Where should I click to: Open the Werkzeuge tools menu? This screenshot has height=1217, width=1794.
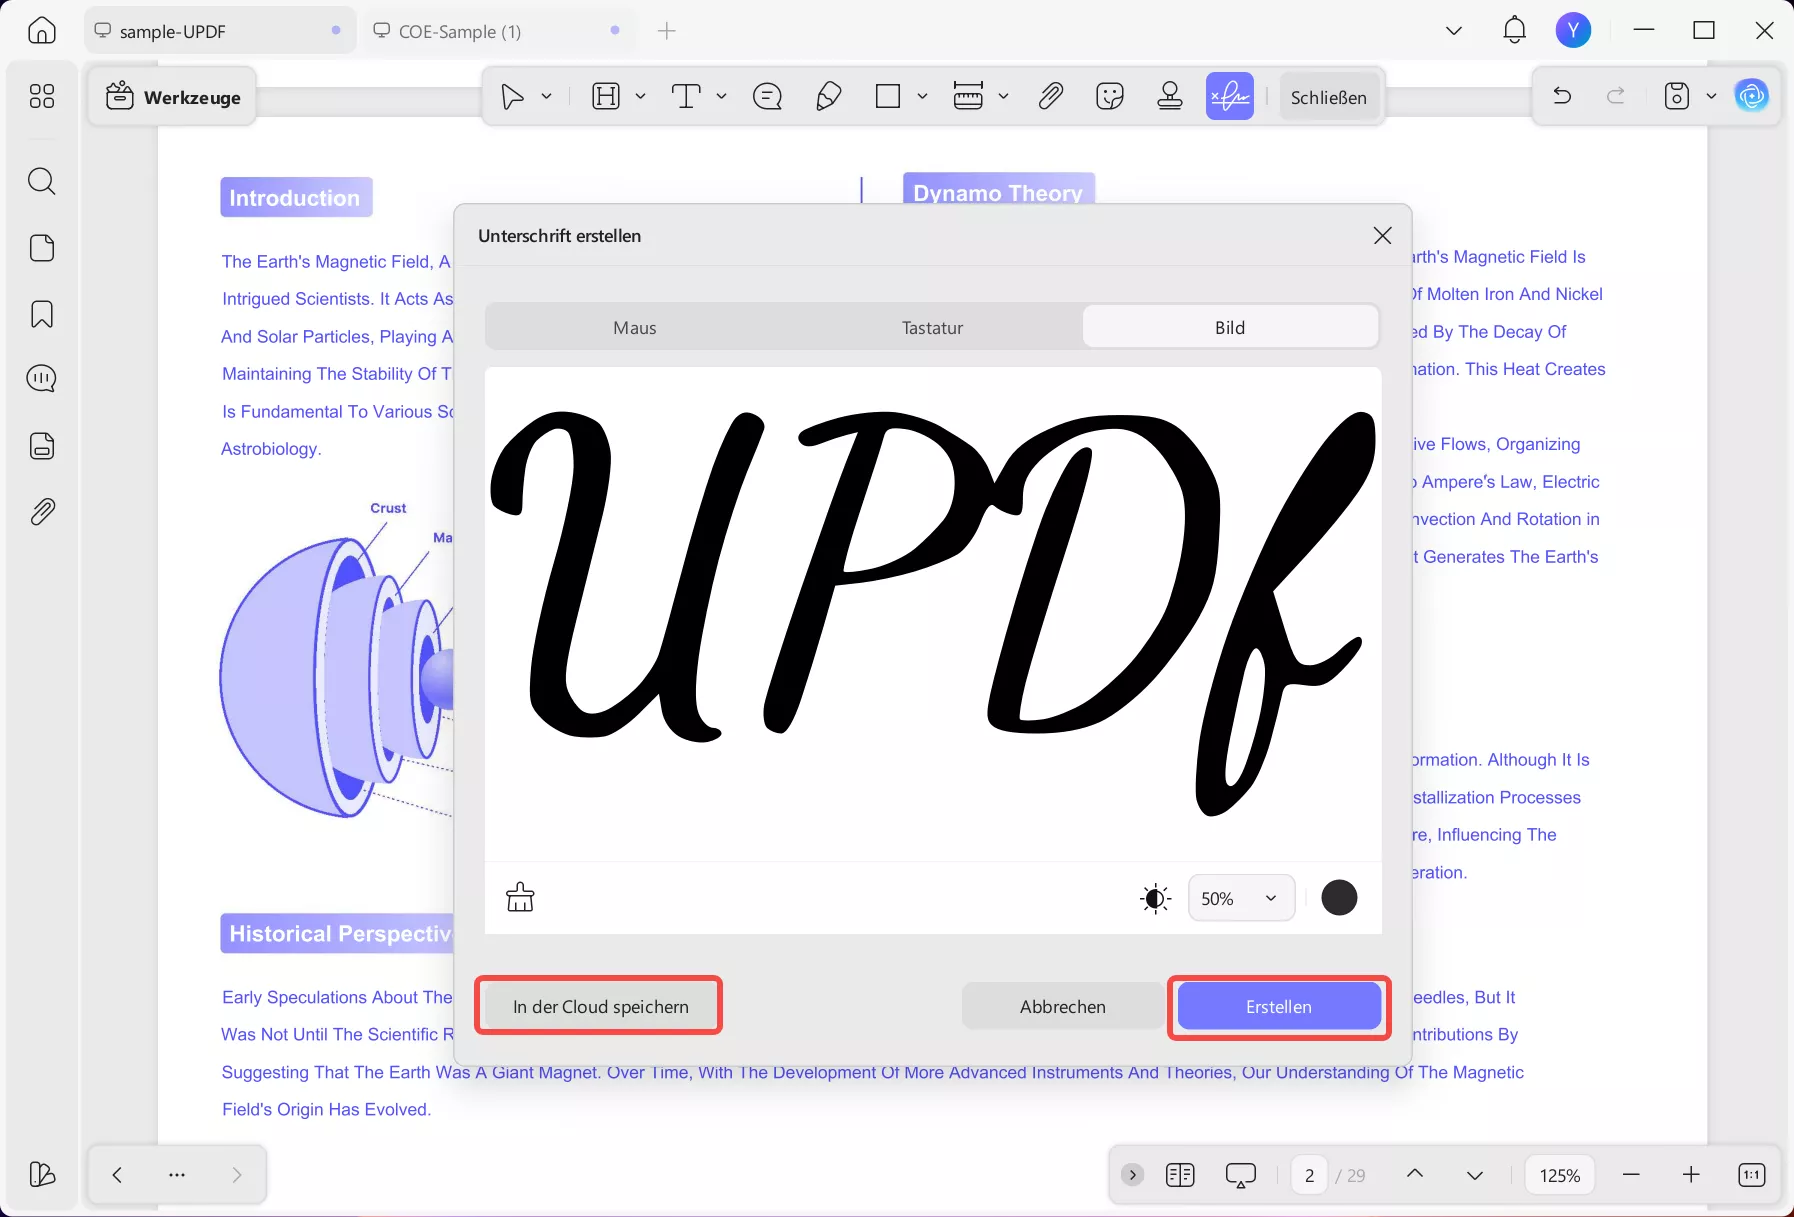pyautogui.click(x=173, y=97)
